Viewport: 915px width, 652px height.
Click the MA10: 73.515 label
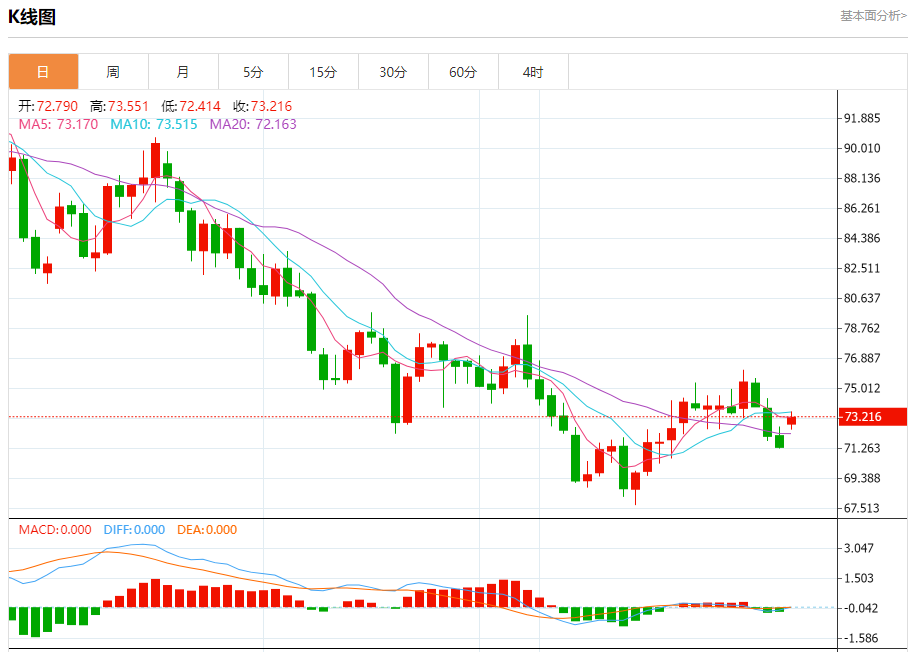click(154, 124)
